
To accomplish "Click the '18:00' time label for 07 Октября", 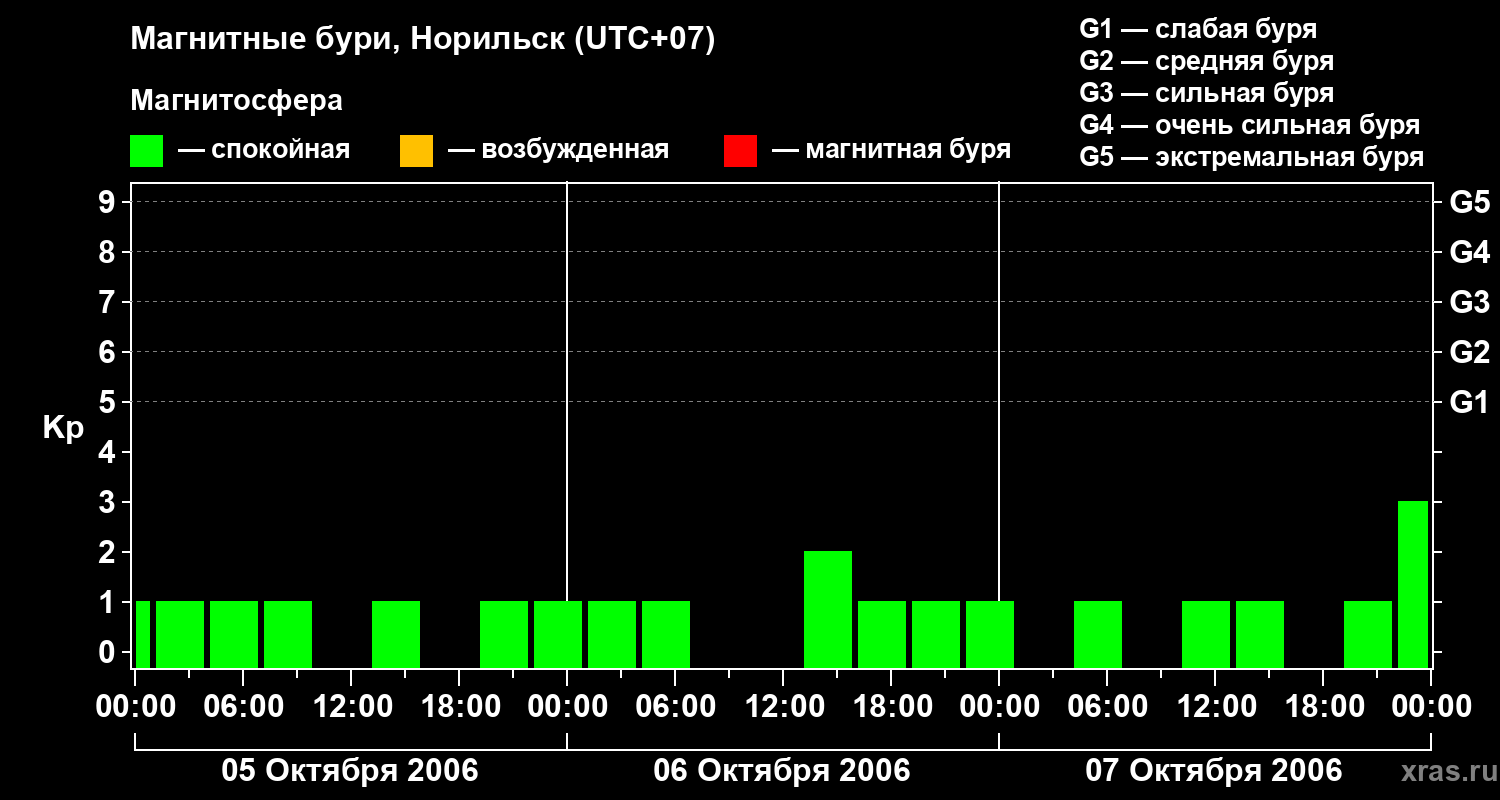I will point(1323,707).
